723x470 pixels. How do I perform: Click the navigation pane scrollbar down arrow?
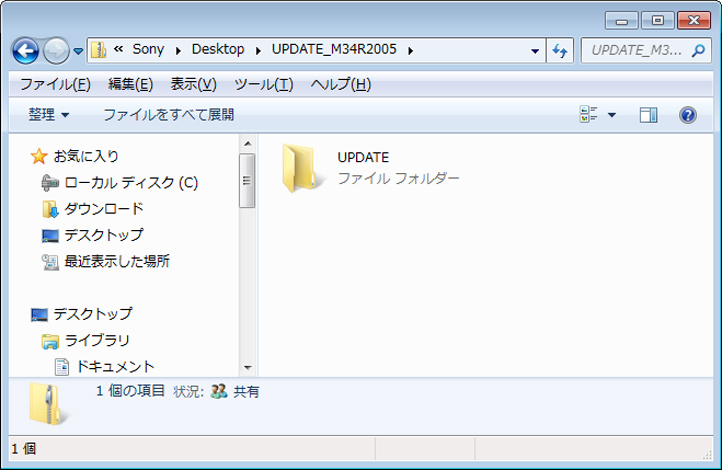pos(248,367)
